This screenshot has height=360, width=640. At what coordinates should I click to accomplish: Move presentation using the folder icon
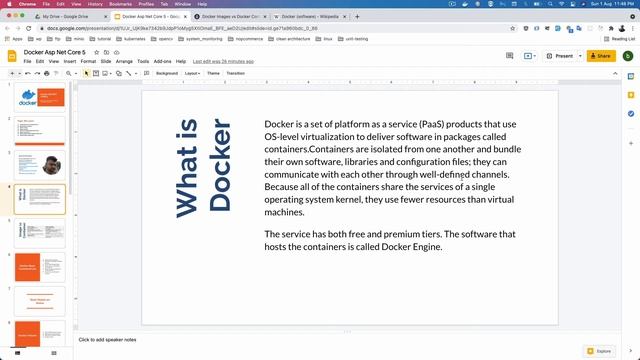(107, 52)
